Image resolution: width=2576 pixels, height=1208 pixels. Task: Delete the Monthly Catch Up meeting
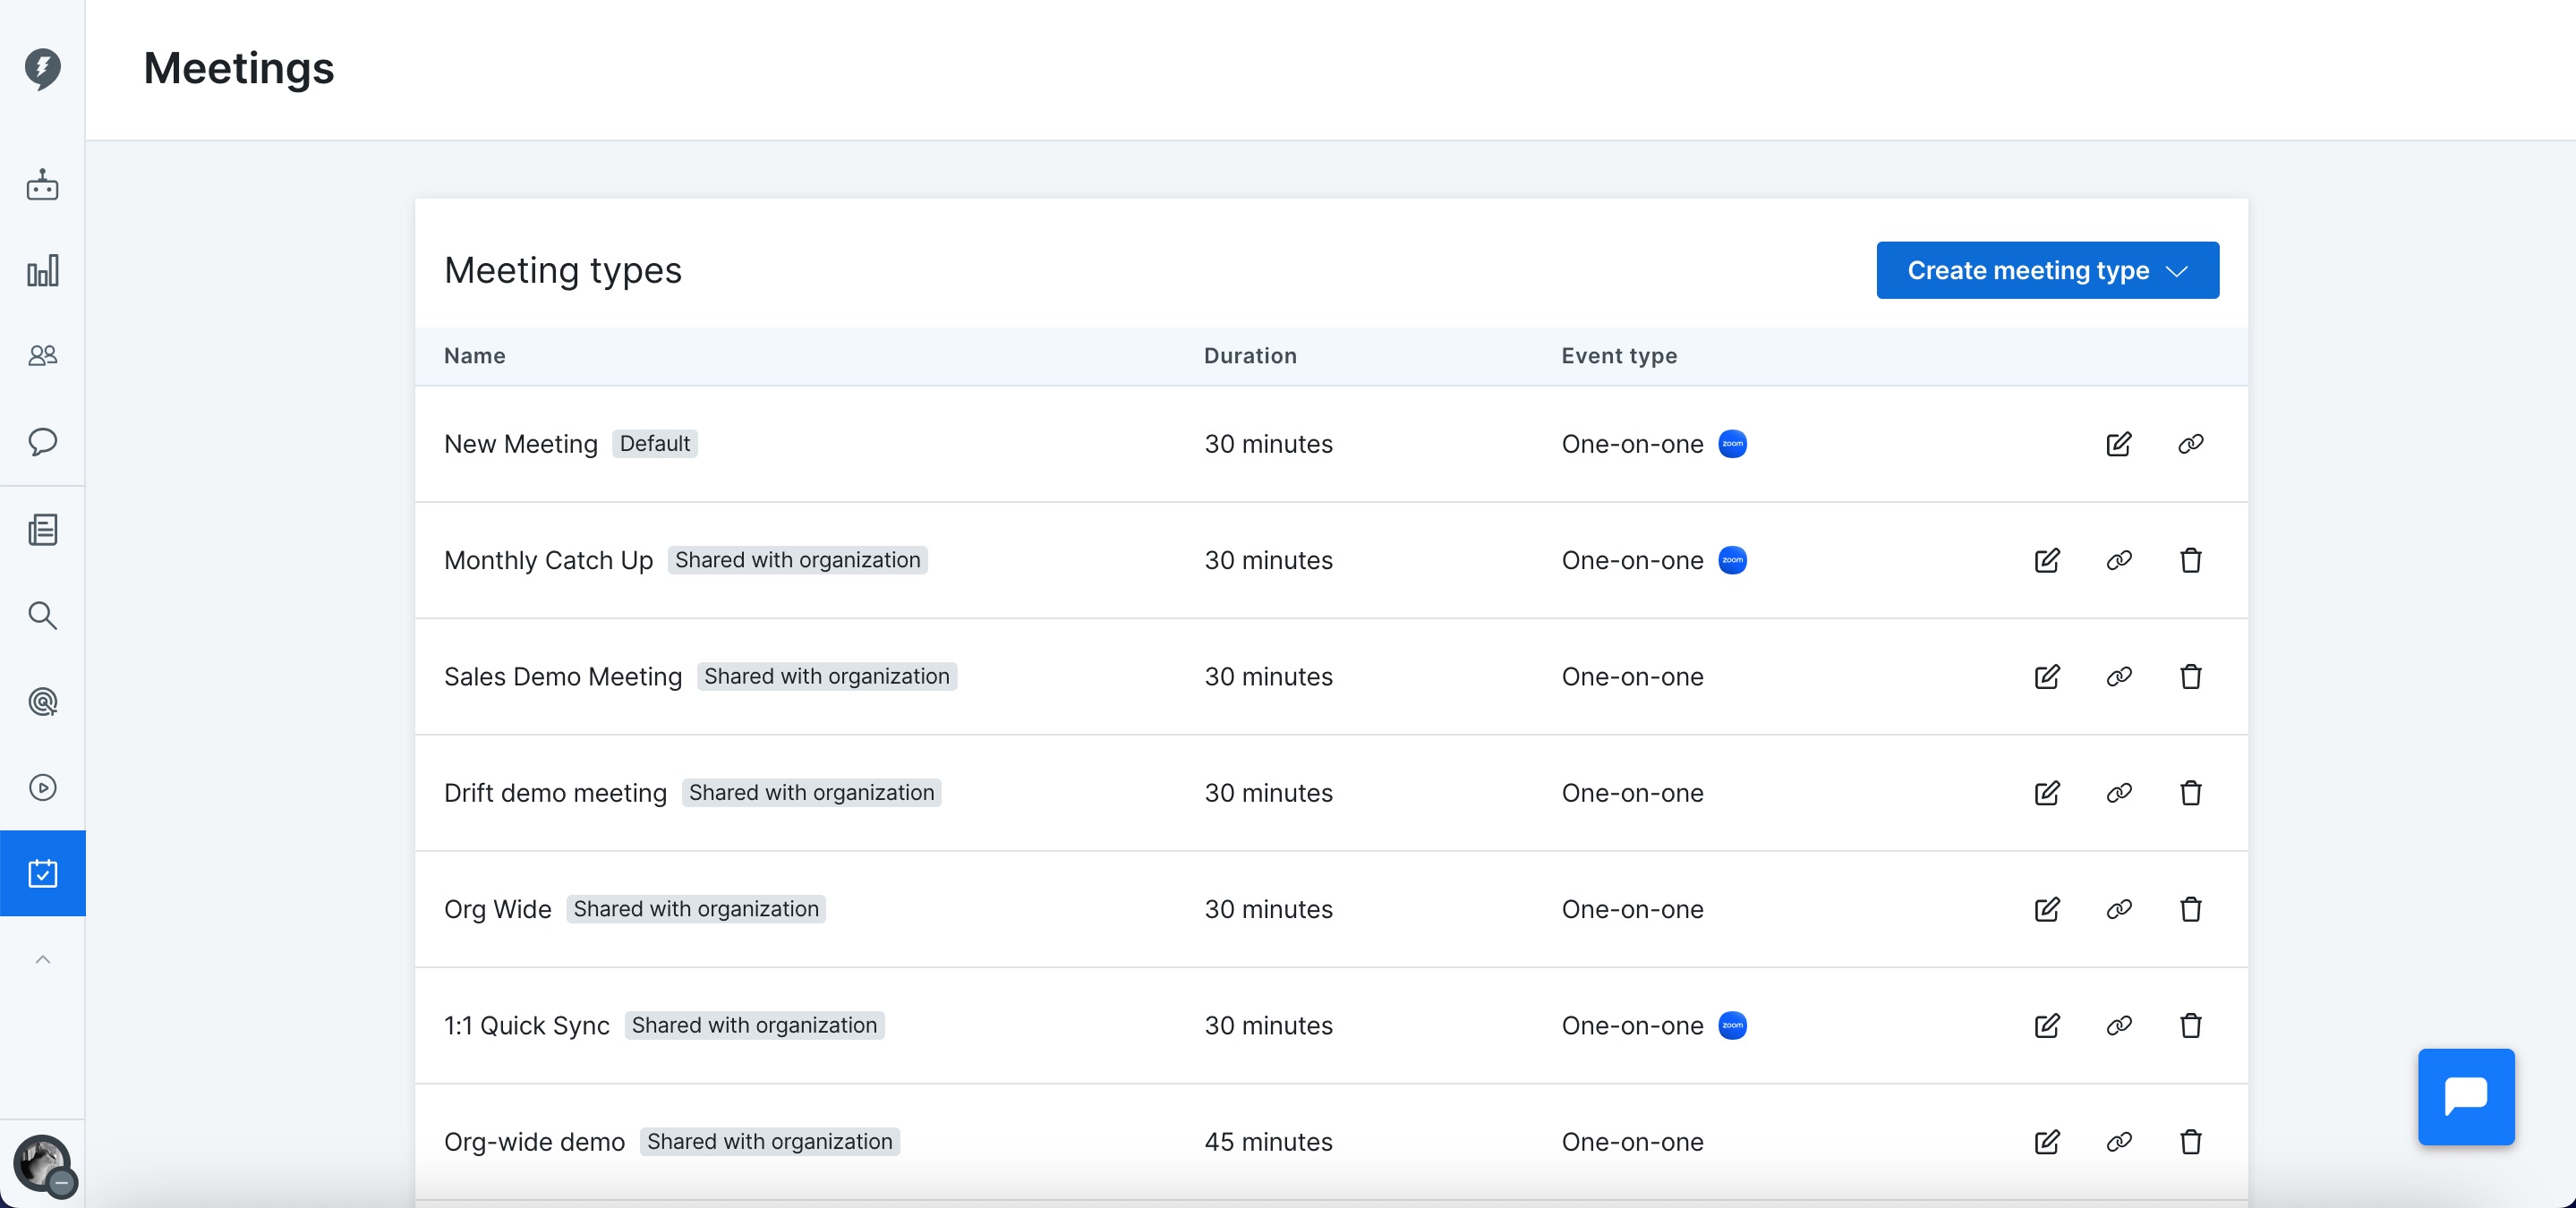[2190, 560]
